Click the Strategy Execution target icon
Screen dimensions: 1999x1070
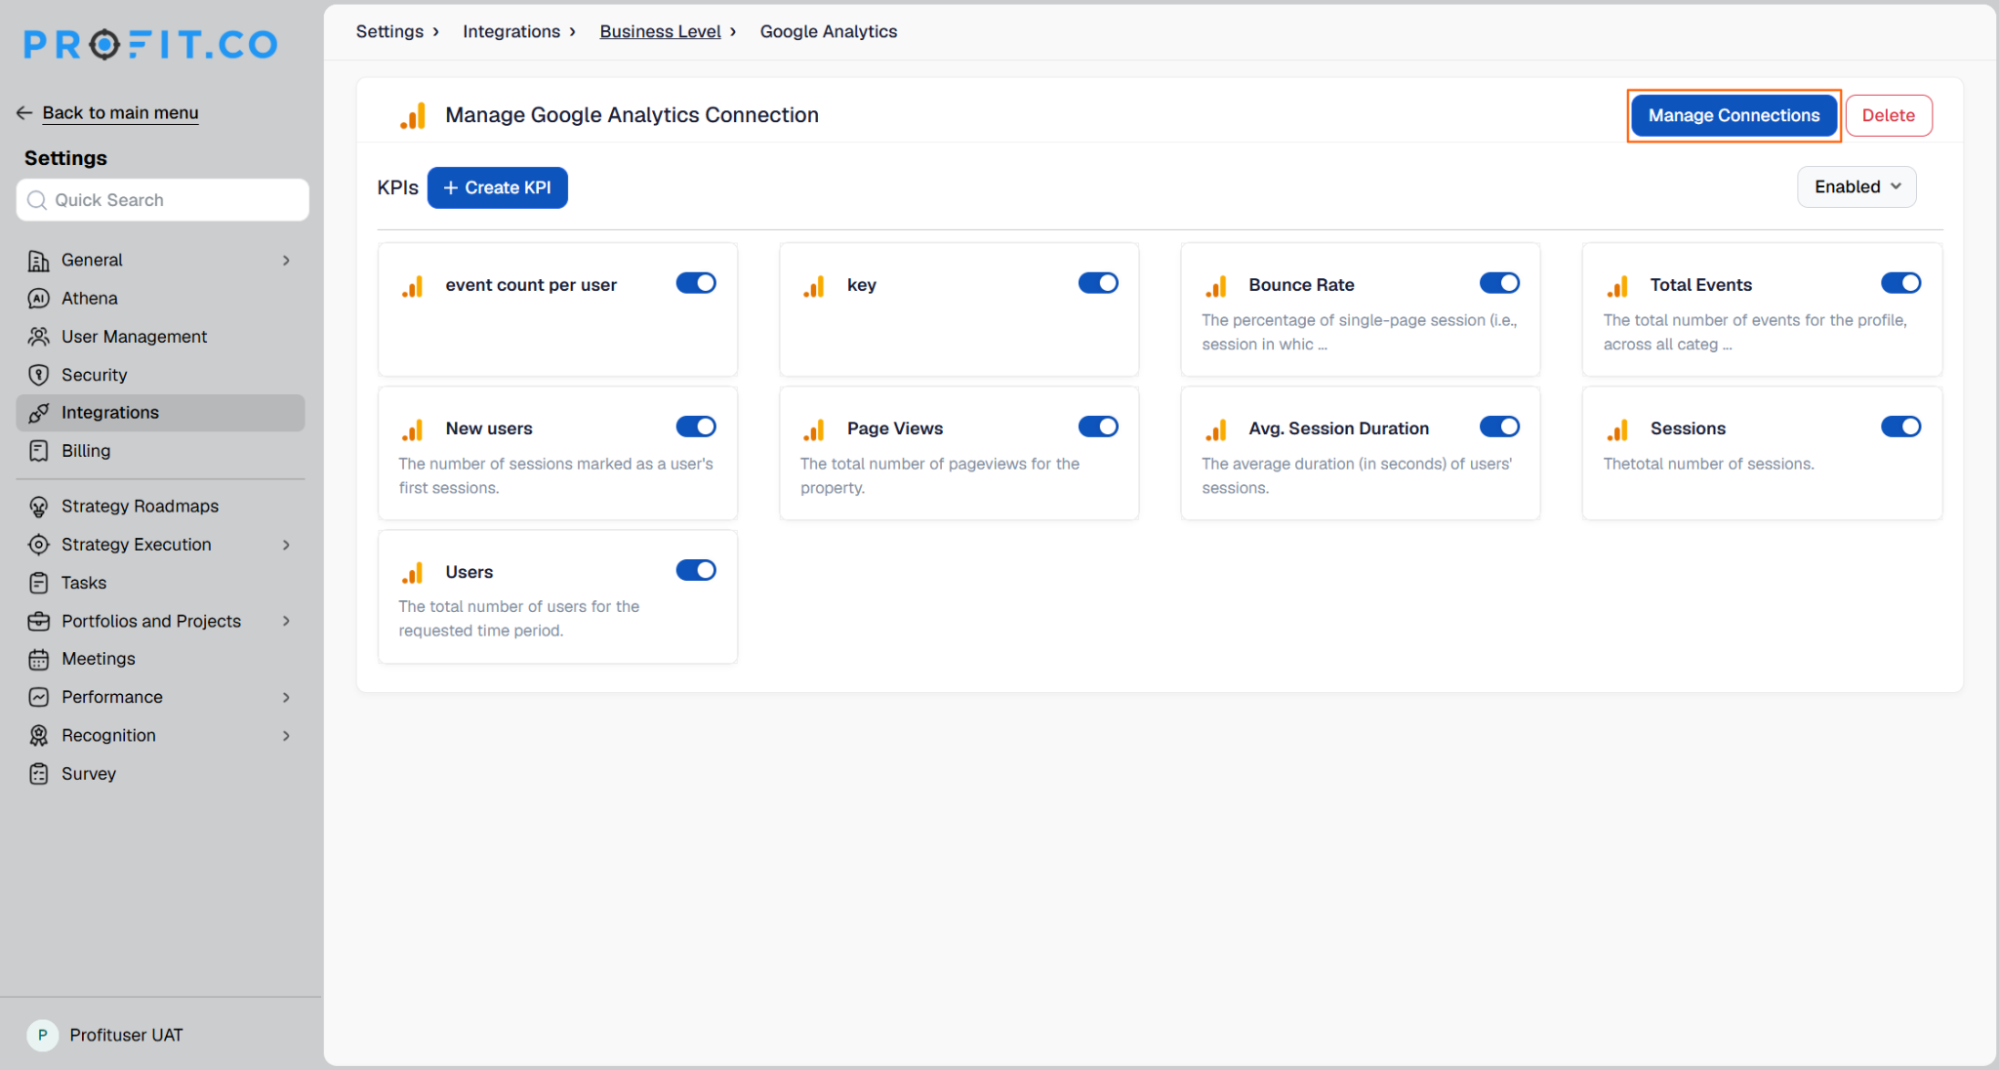click(38, 545)
